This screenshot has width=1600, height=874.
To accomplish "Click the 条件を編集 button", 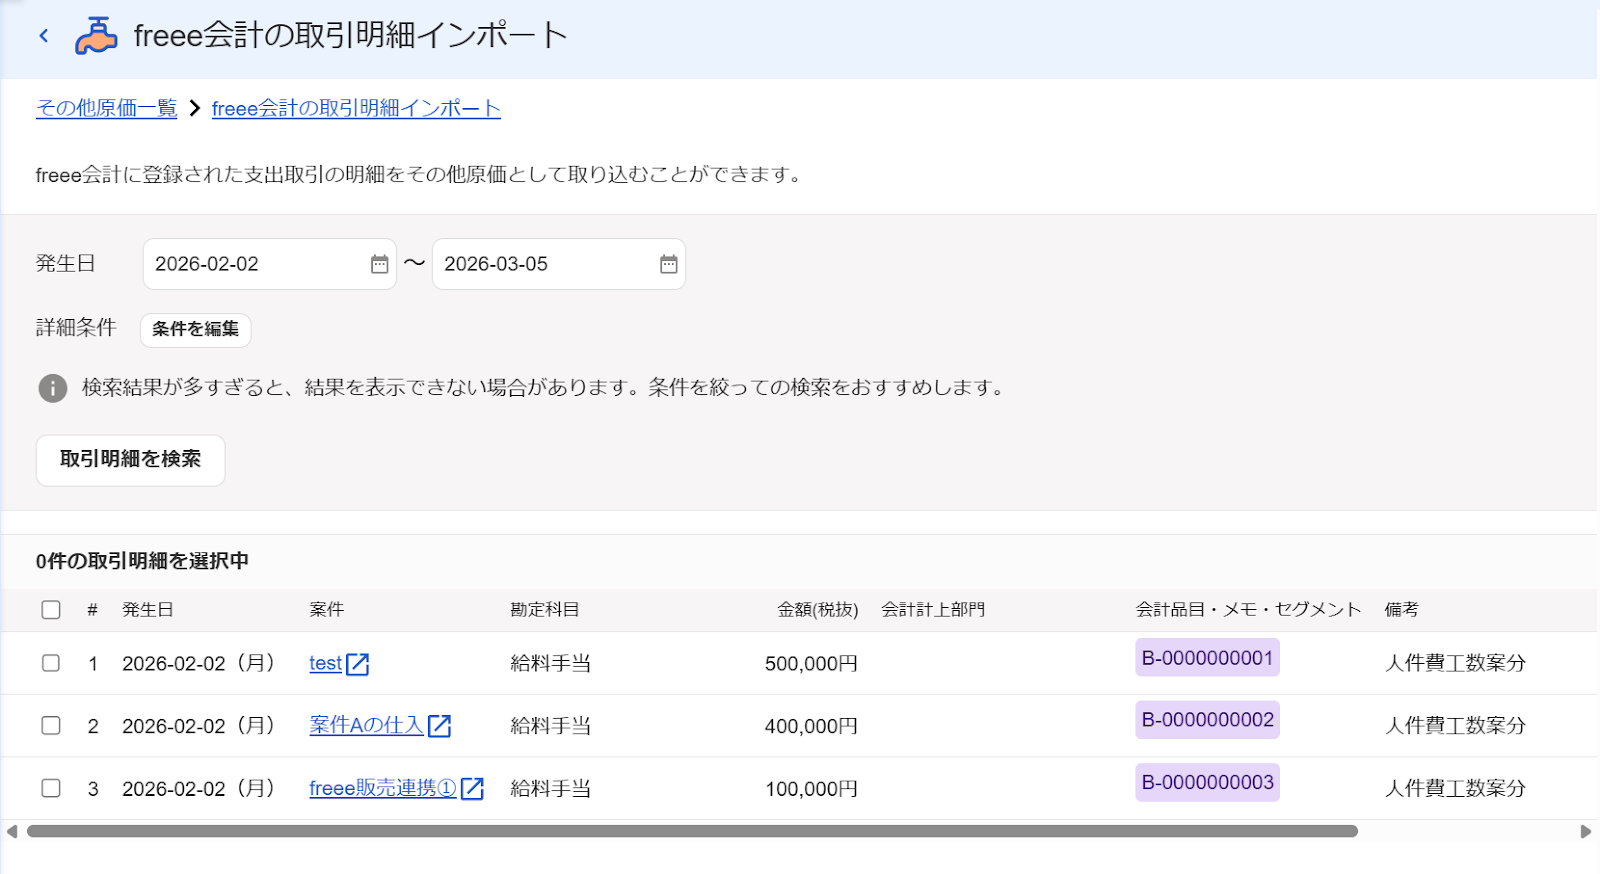I will [196, 329].
